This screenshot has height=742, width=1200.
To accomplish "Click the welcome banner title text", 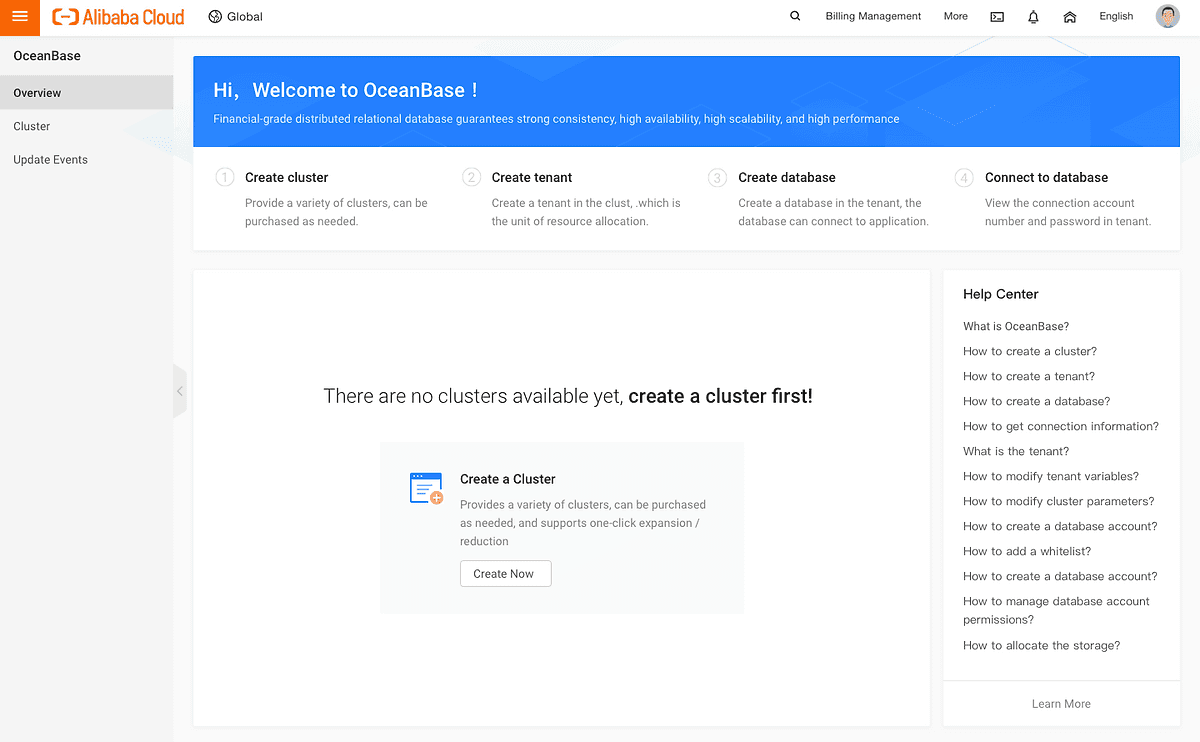I will tap(345, 90).
